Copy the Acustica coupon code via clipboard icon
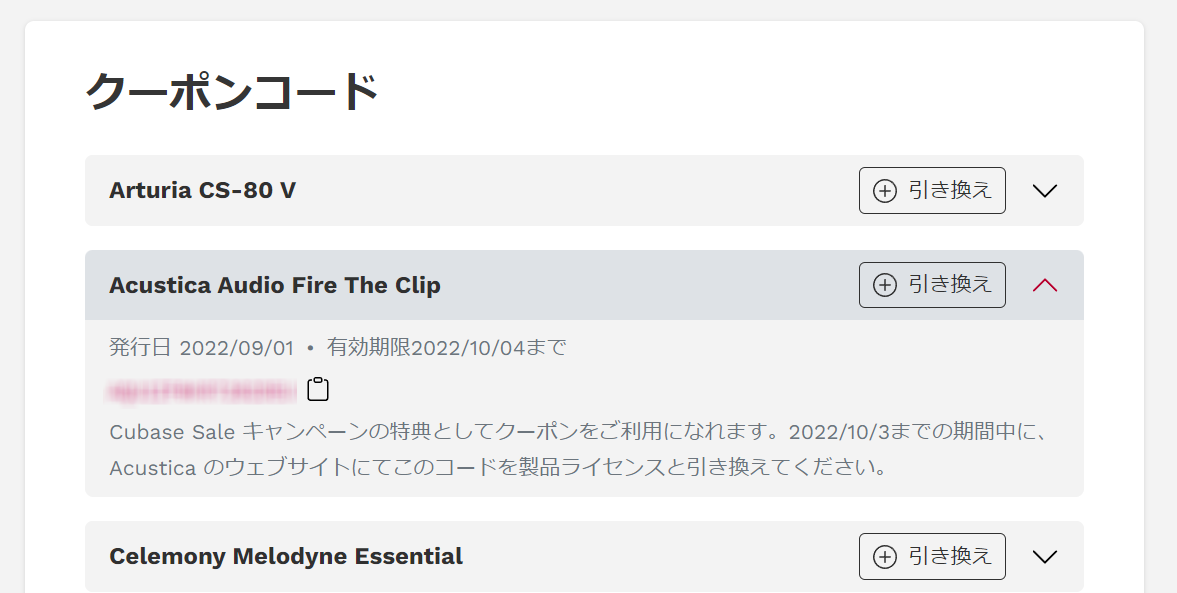This screenshot has height=593, width=1177. pyautogui.click(x=318, y=390)
